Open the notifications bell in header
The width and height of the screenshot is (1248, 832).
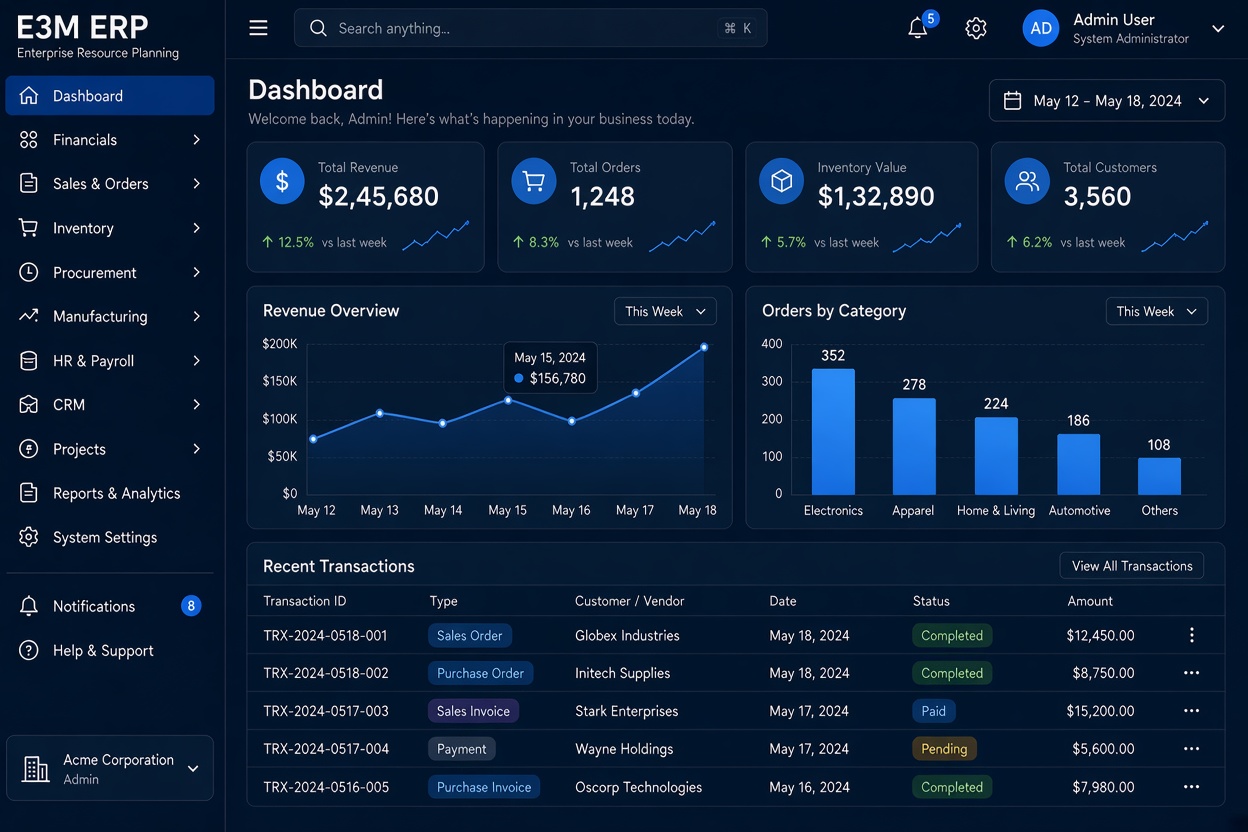pos(917,28)
